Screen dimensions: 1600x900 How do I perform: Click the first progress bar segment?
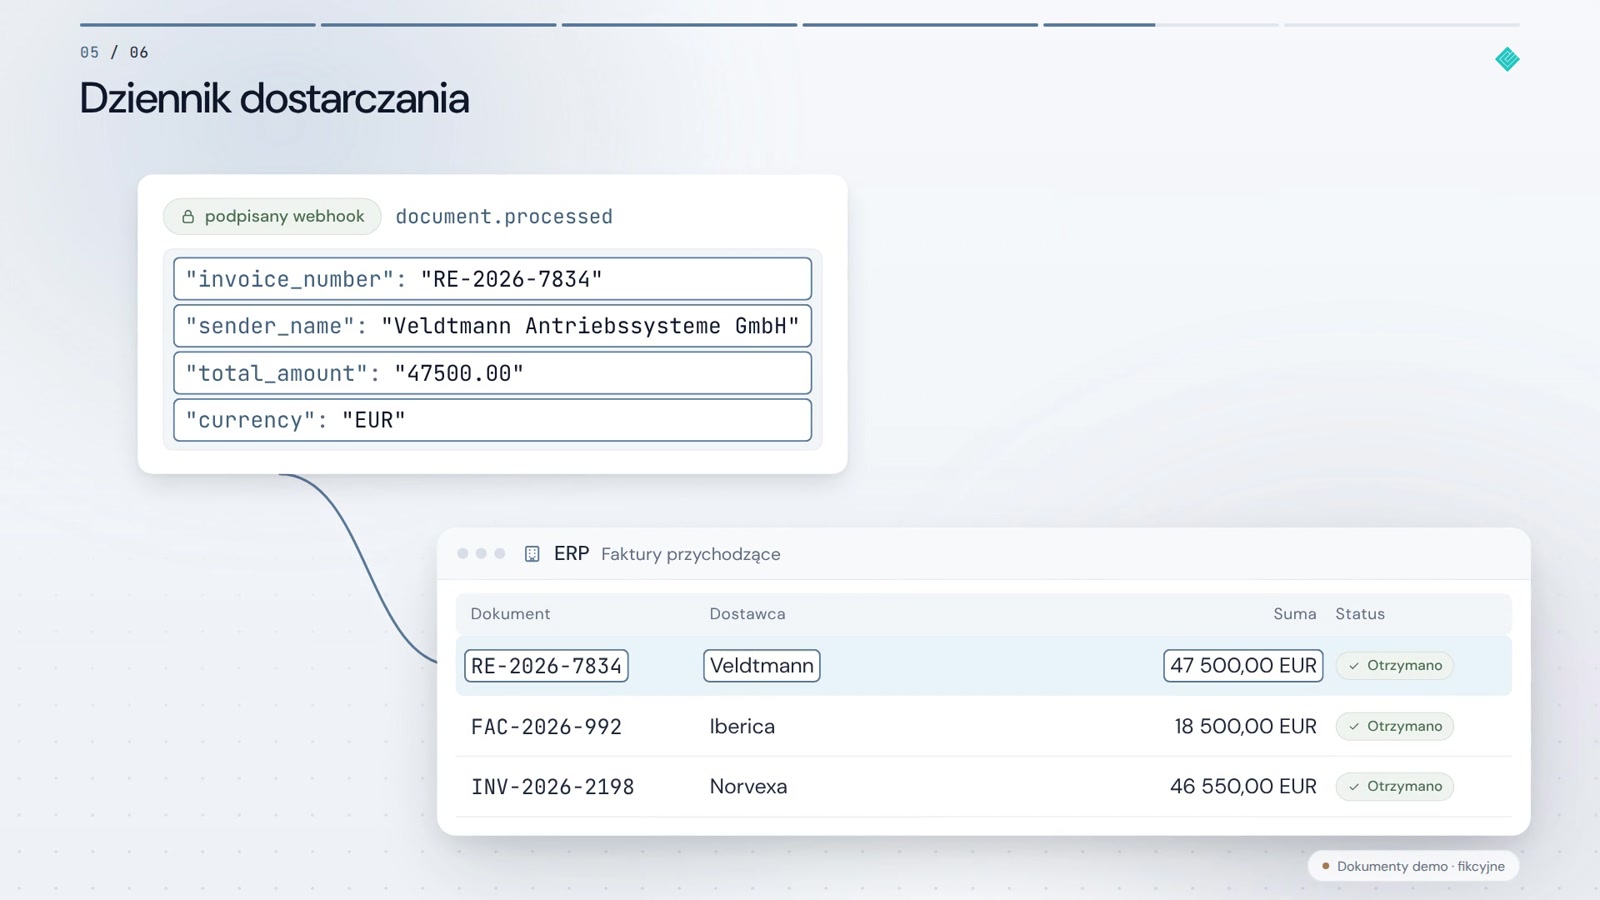(198, 24)
